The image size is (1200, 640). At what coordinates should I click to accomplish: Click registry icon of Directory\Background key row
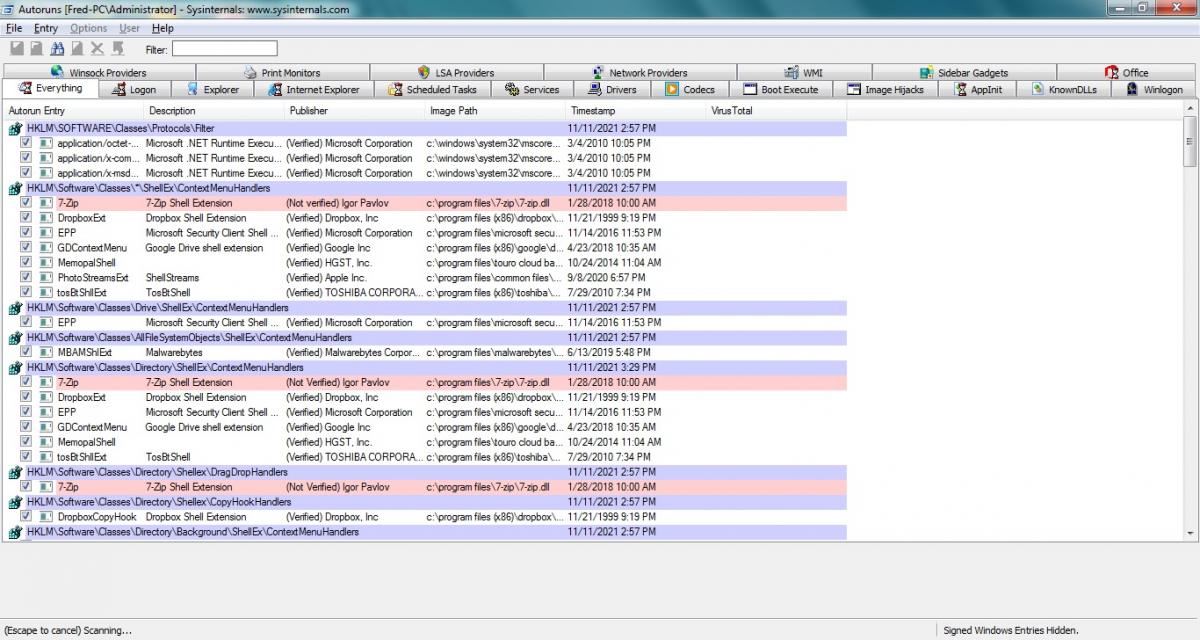tap(15, 532)
